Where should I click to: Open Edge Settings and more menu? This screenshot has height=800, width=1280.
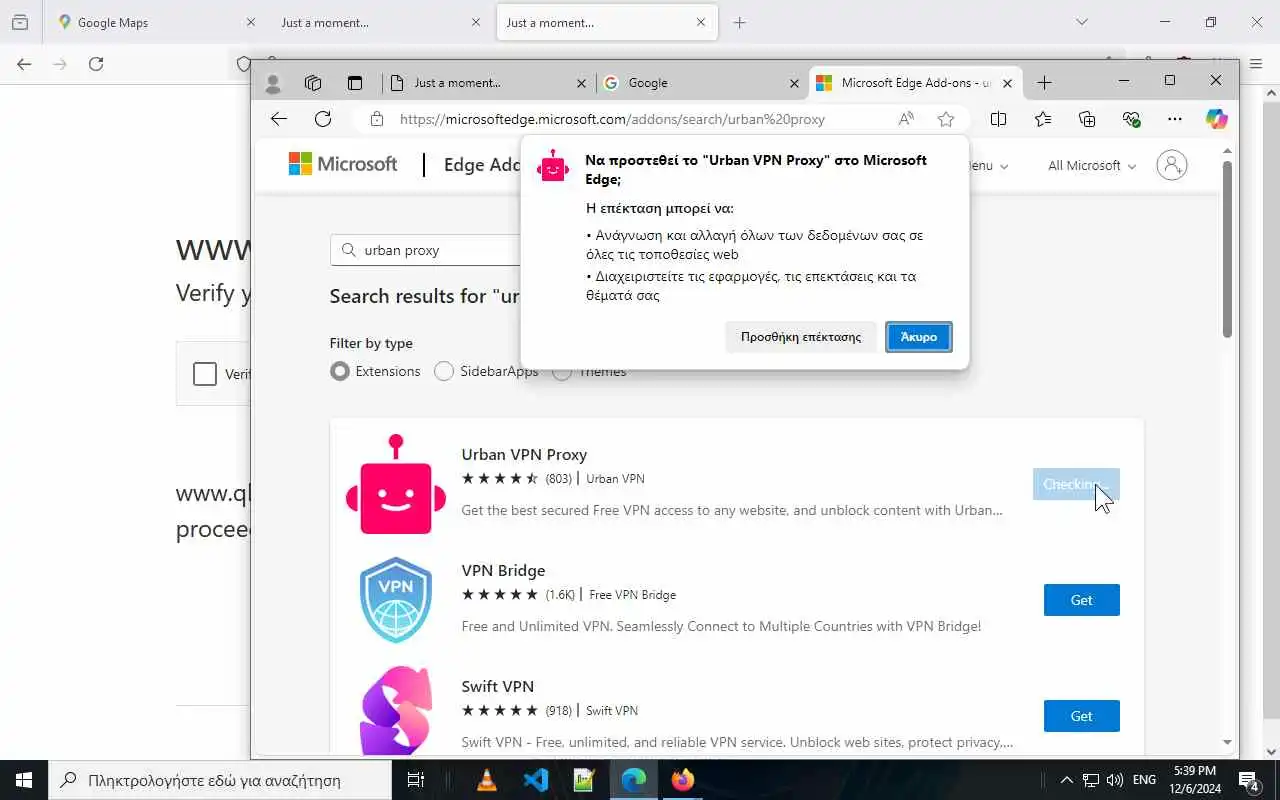coord(1175,119)
